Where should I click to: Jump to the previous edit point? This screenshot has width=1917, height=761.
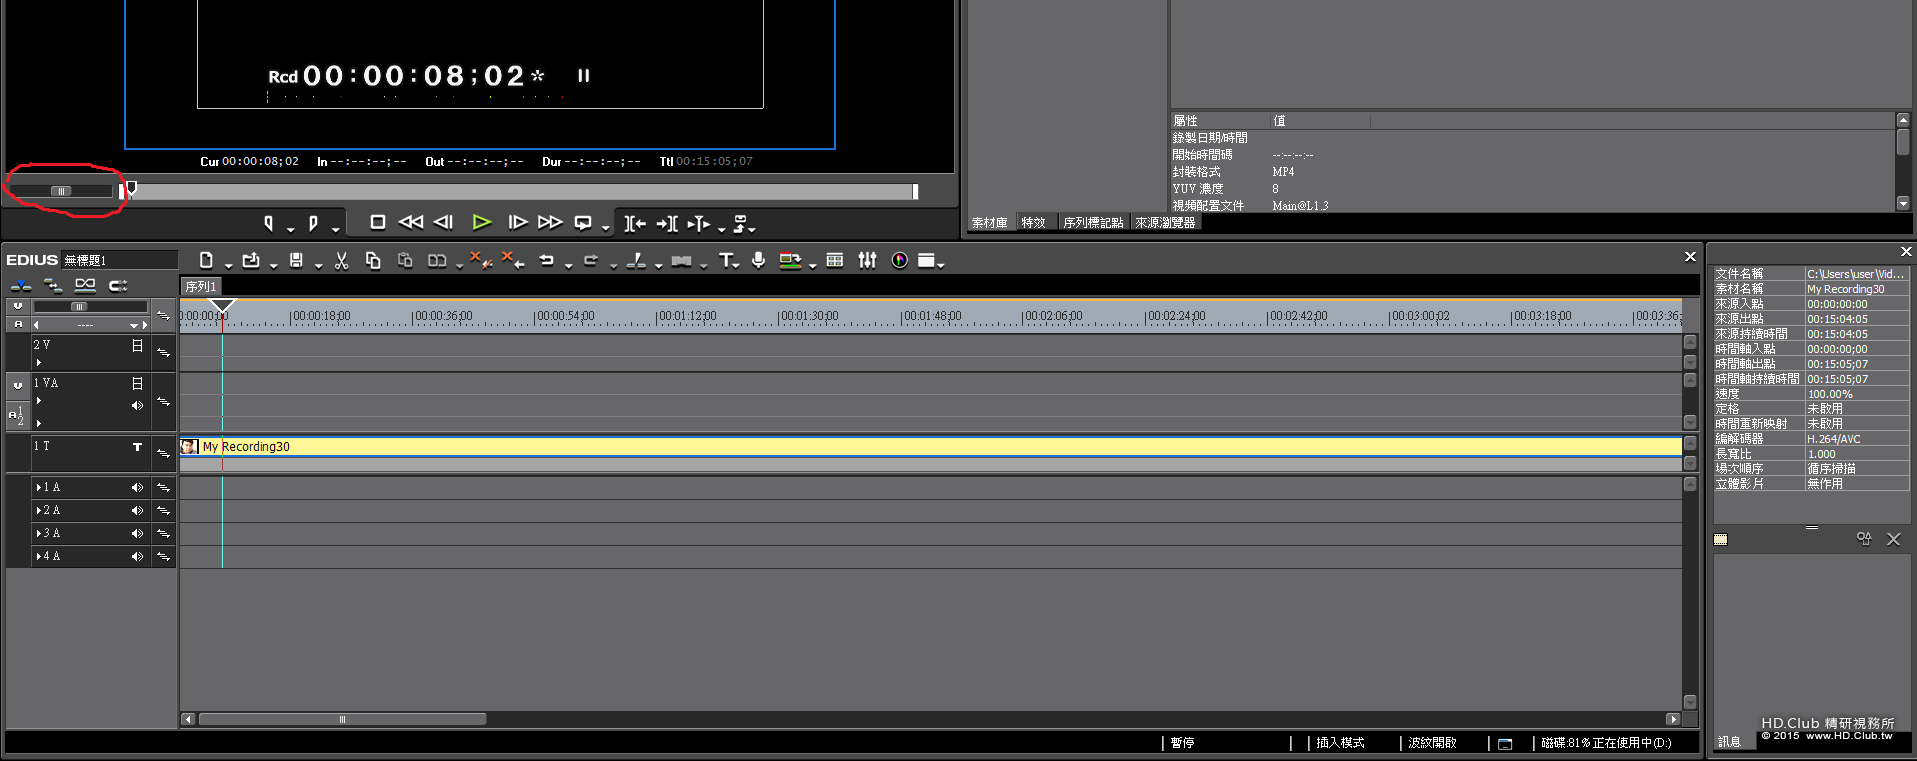pos(635,223)
